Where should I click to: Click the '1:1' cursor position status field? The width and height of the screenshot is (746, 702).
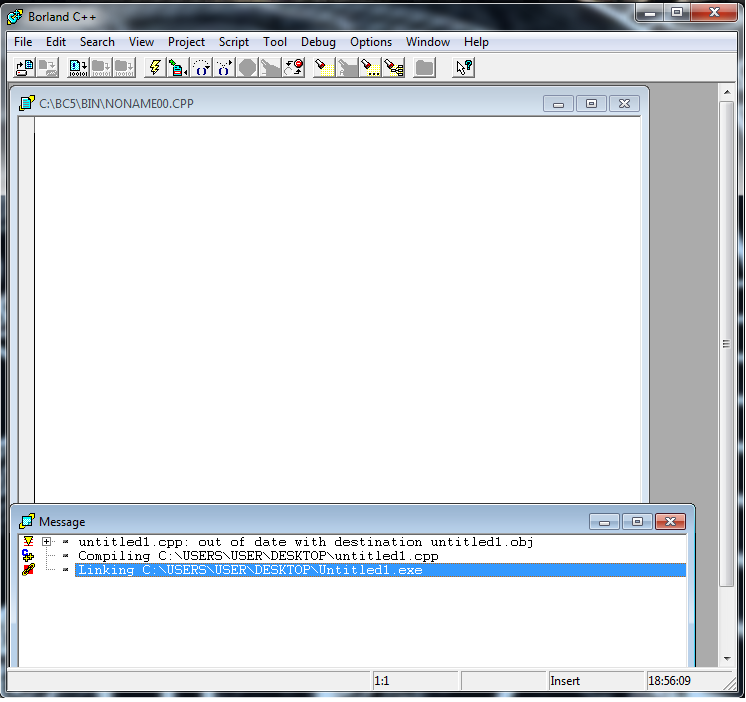coord(415,681)
